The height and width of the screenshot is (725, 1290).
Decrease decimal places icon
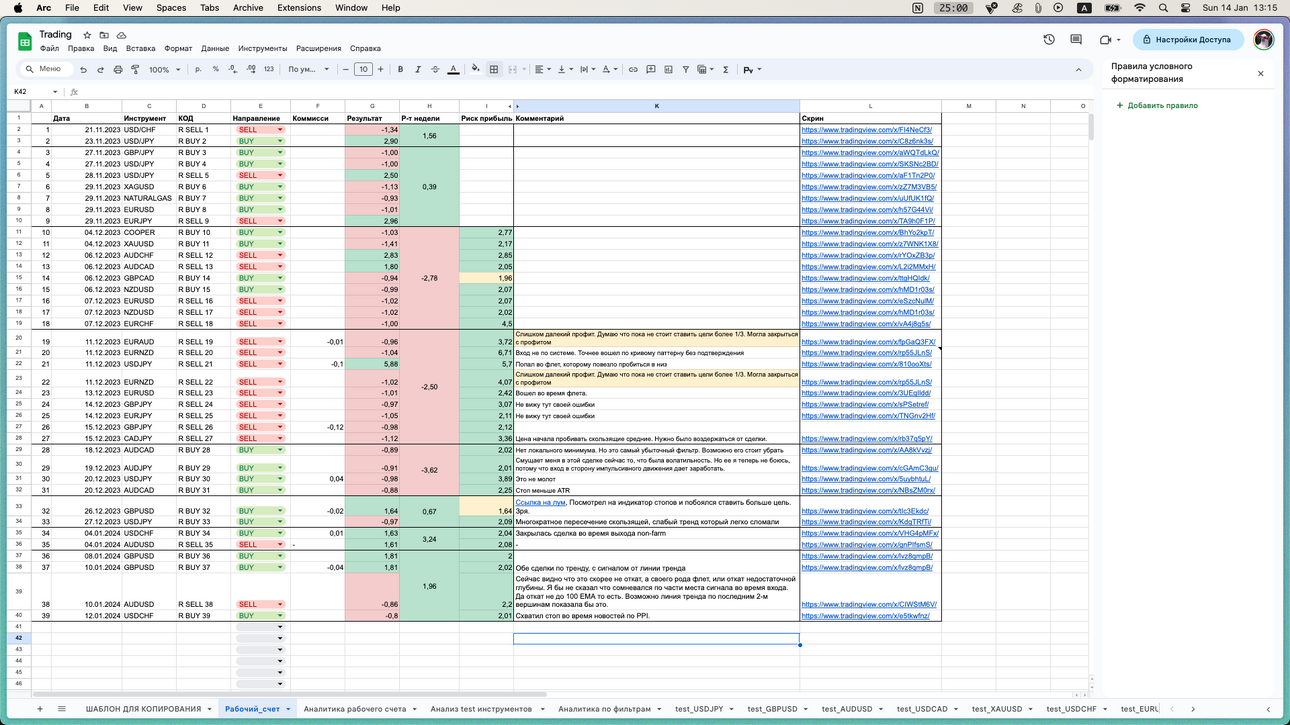pyautogui.click(x=233, y=70)
